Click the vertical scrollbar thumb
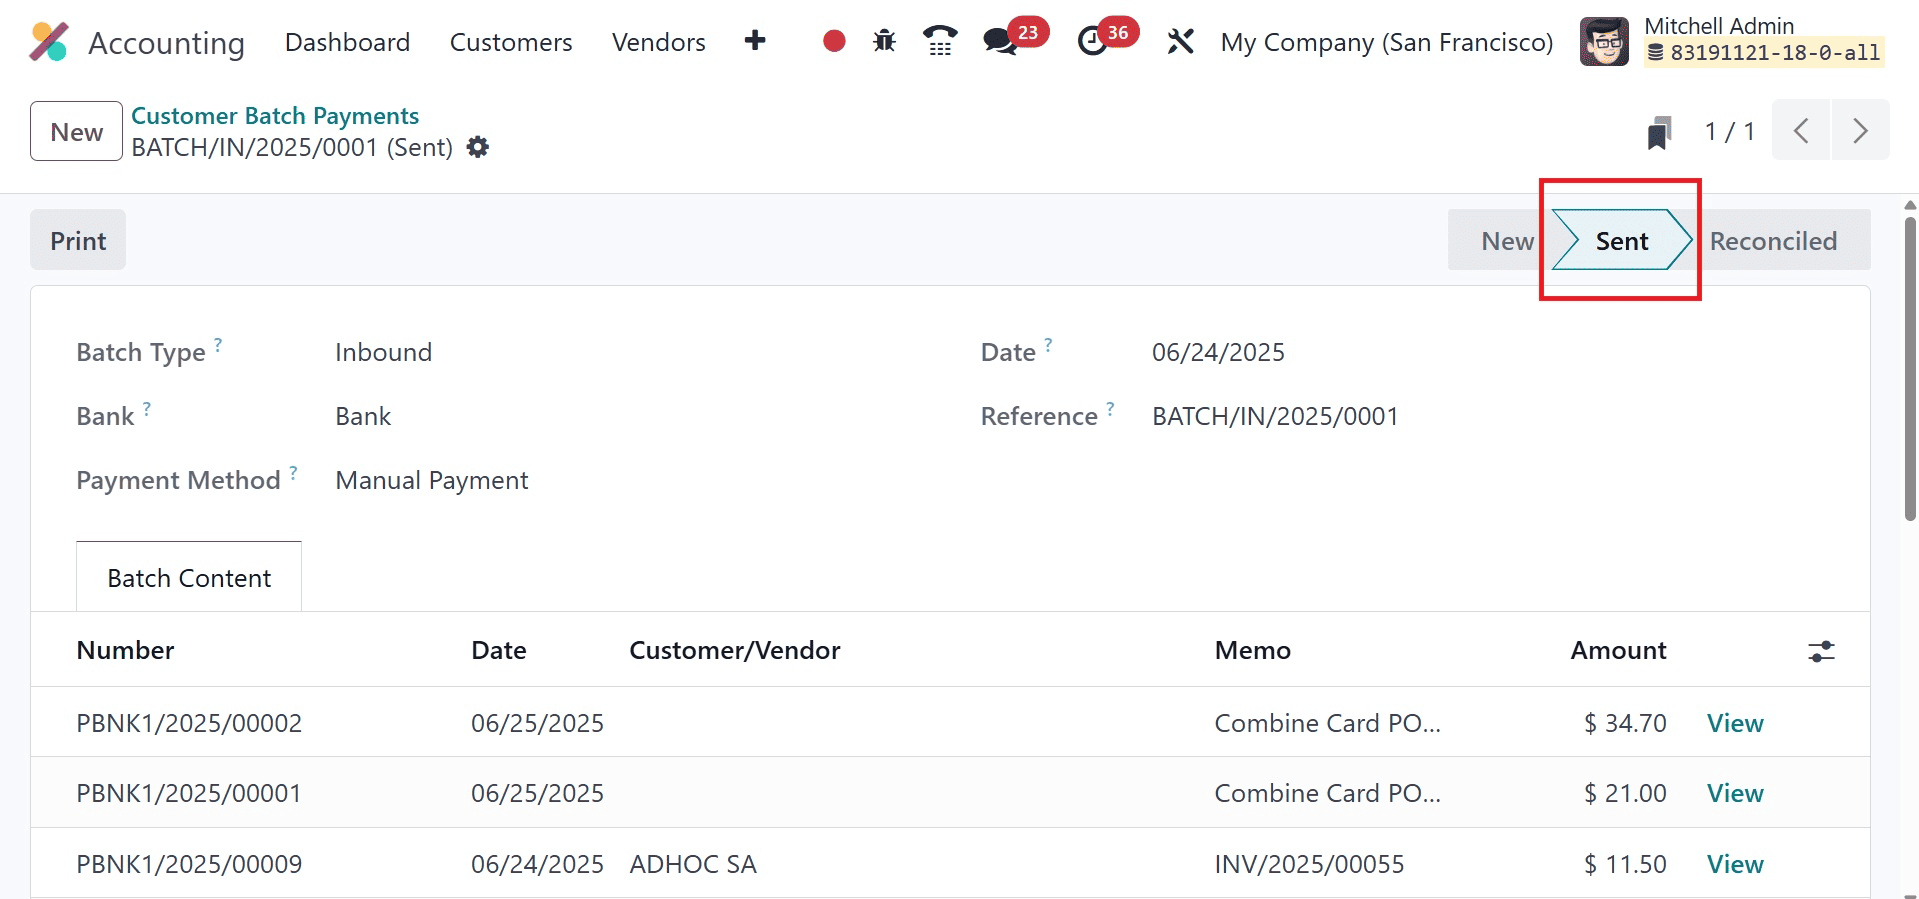 coord(1910,368)
